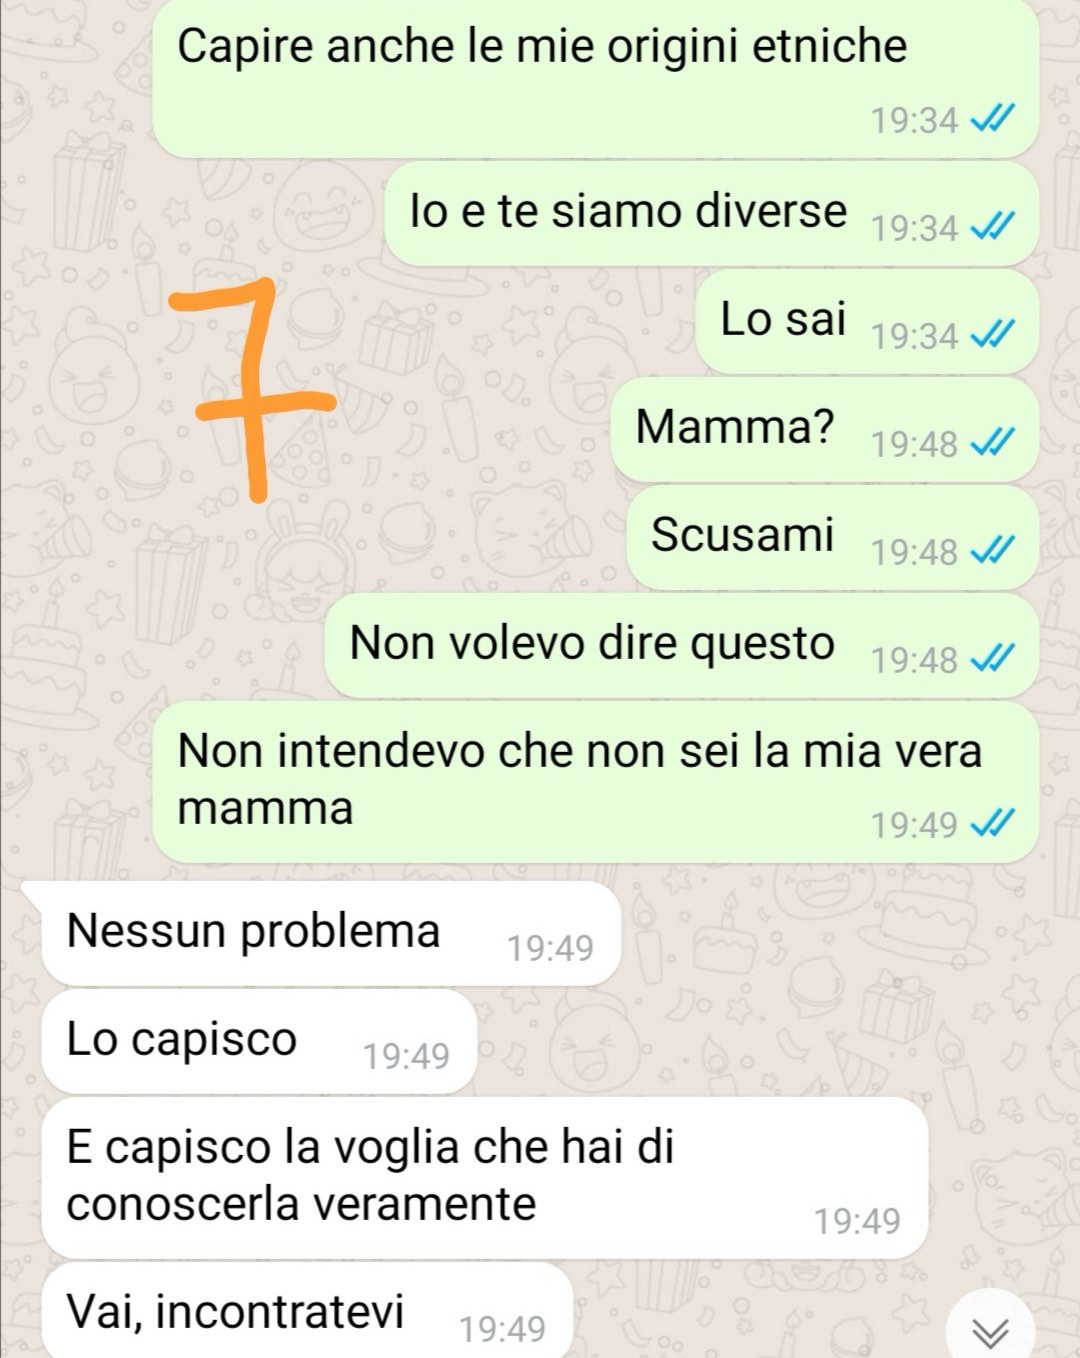
Task: Select the 'Non volevo dire questo' message text
Action: [x=592, y=643]
